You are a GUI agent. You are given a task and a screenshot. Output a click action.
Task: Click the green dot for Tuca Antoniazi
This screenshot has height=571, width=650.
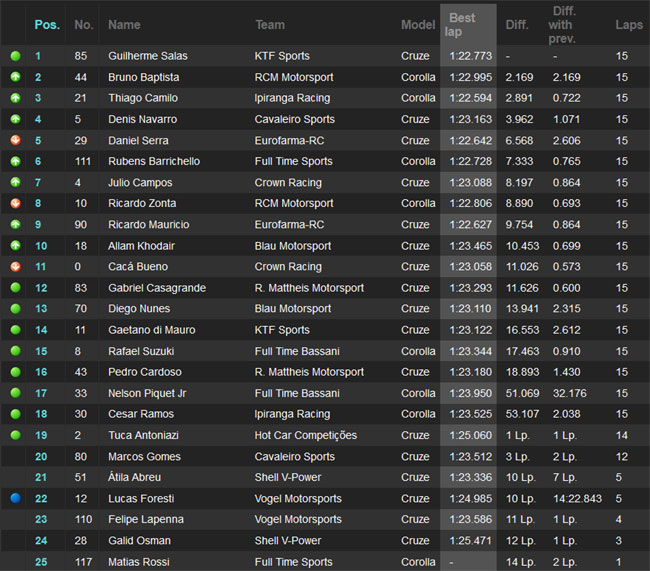[x=15, y=435]
